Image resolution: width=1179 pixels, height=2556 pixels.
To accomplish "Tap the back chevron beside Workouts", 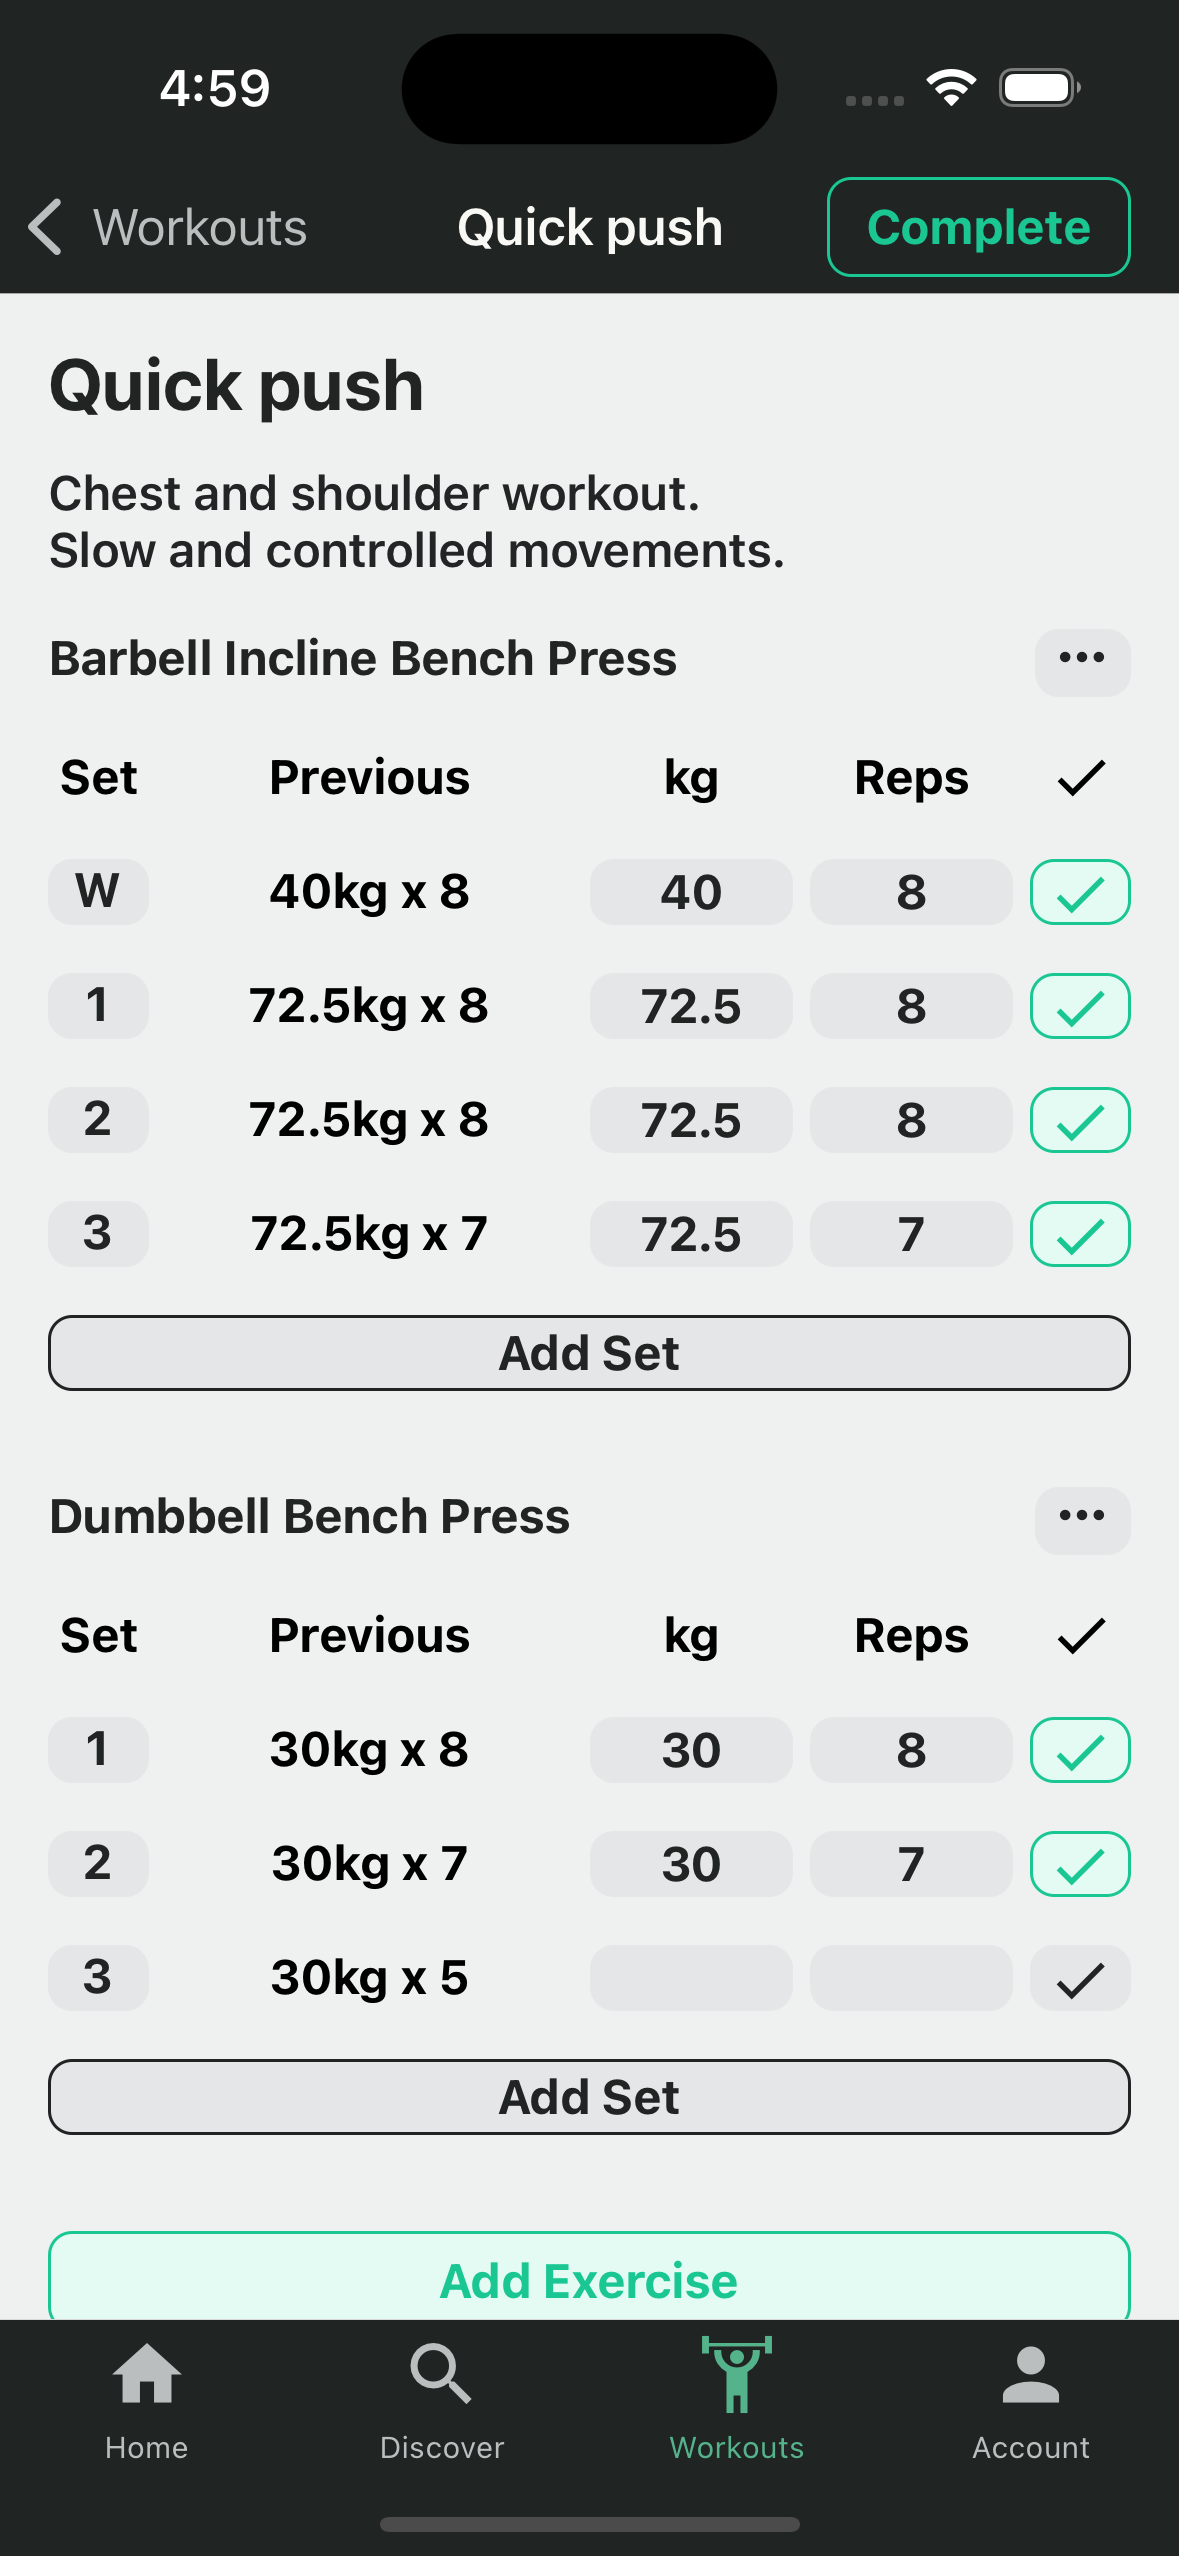I will 46,227.
